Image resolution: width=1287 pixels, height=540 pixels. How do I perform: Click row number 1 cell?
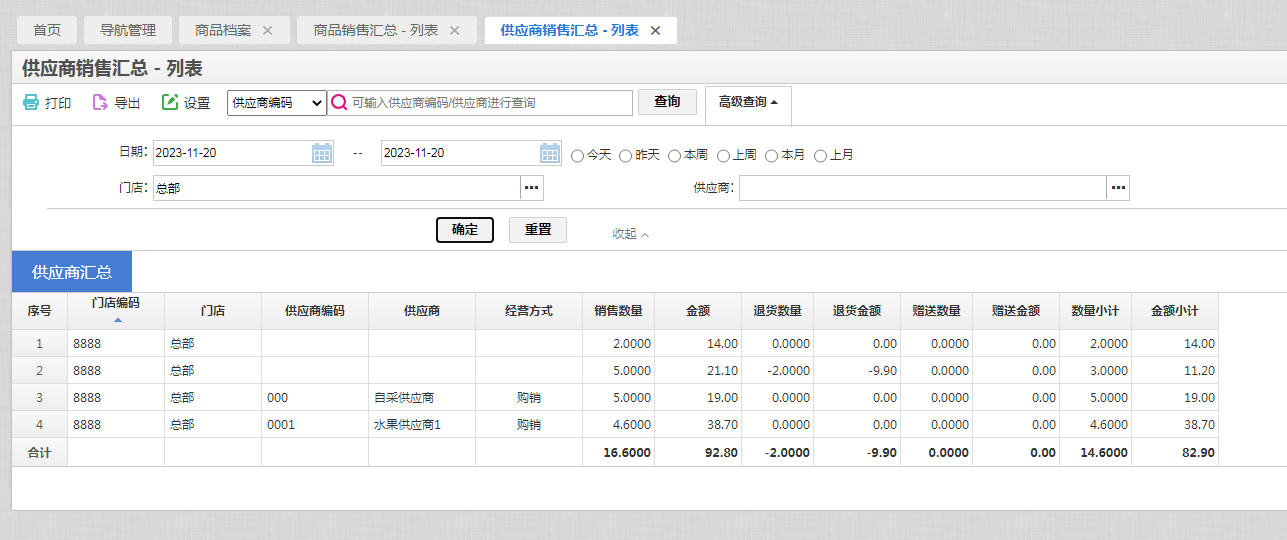pos(39,344)
